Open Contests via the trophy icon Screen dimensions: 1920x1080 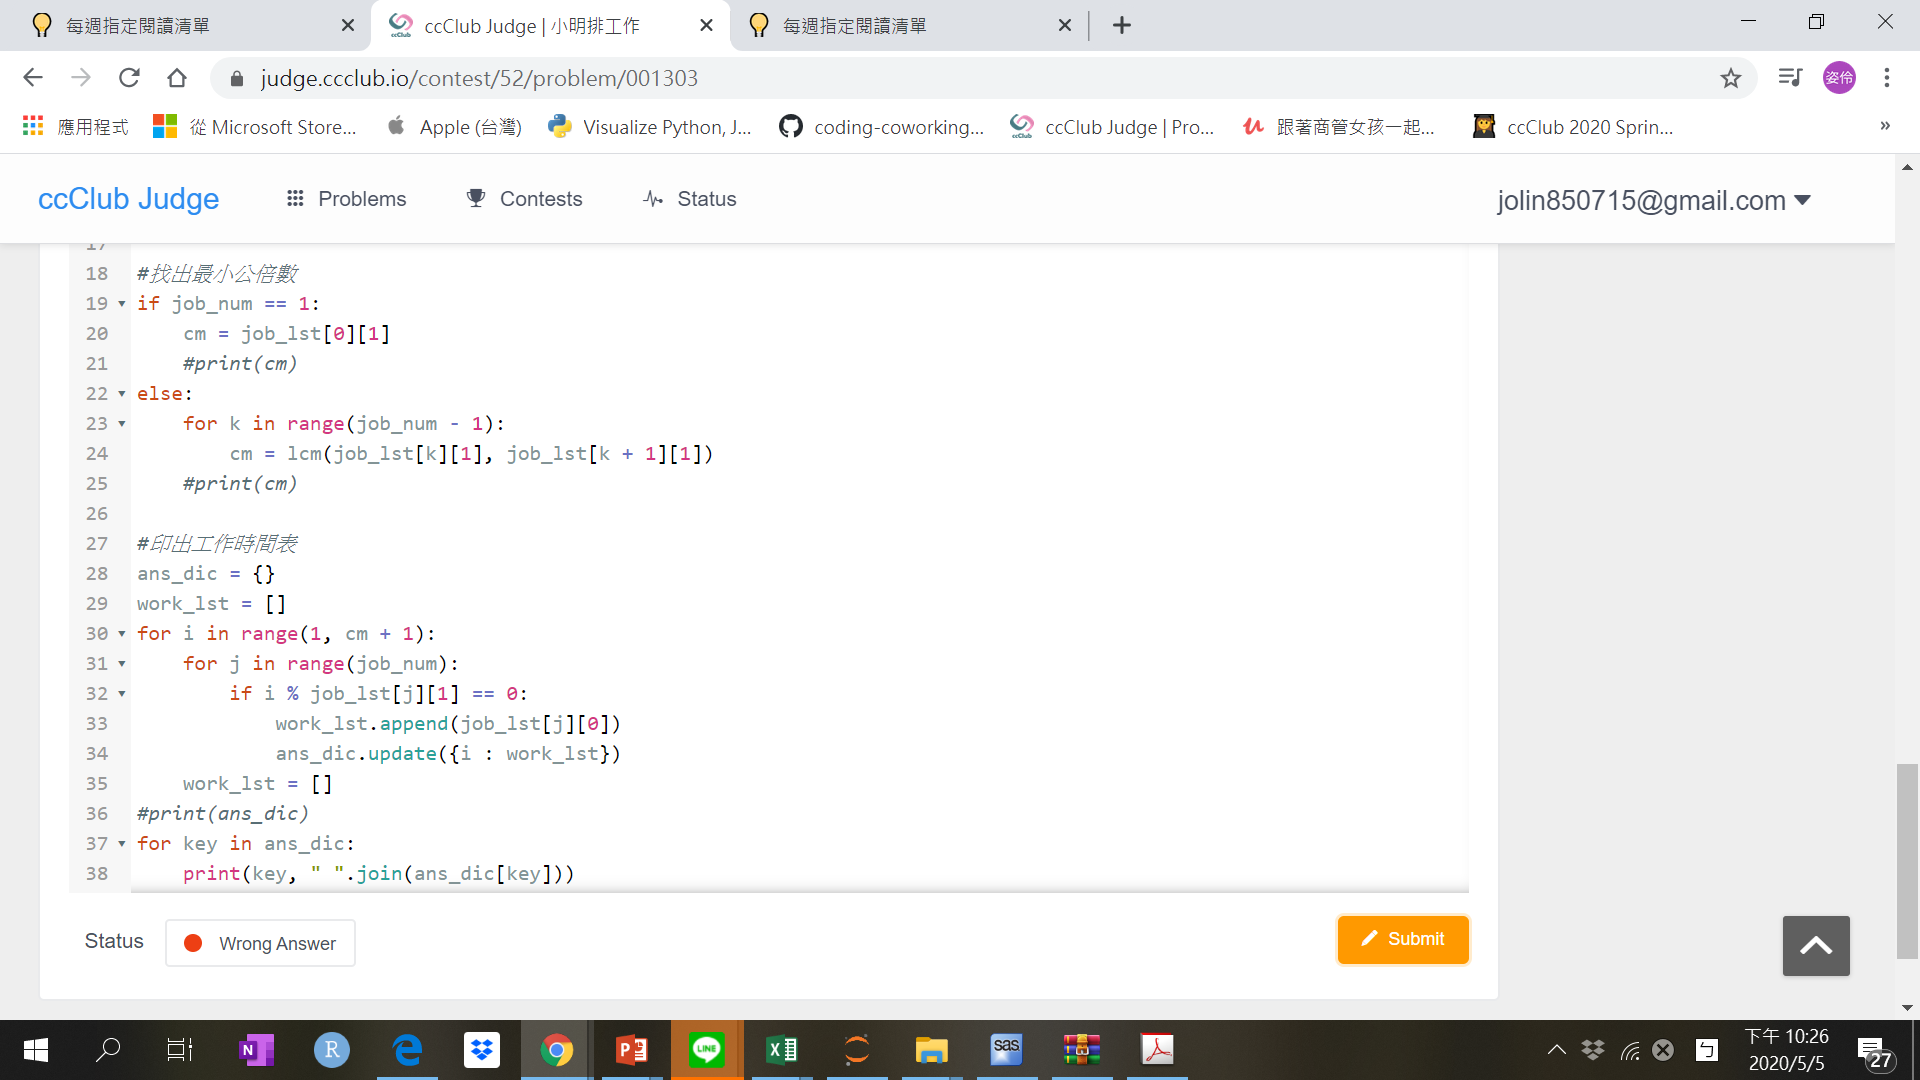[x=476, y=198]
